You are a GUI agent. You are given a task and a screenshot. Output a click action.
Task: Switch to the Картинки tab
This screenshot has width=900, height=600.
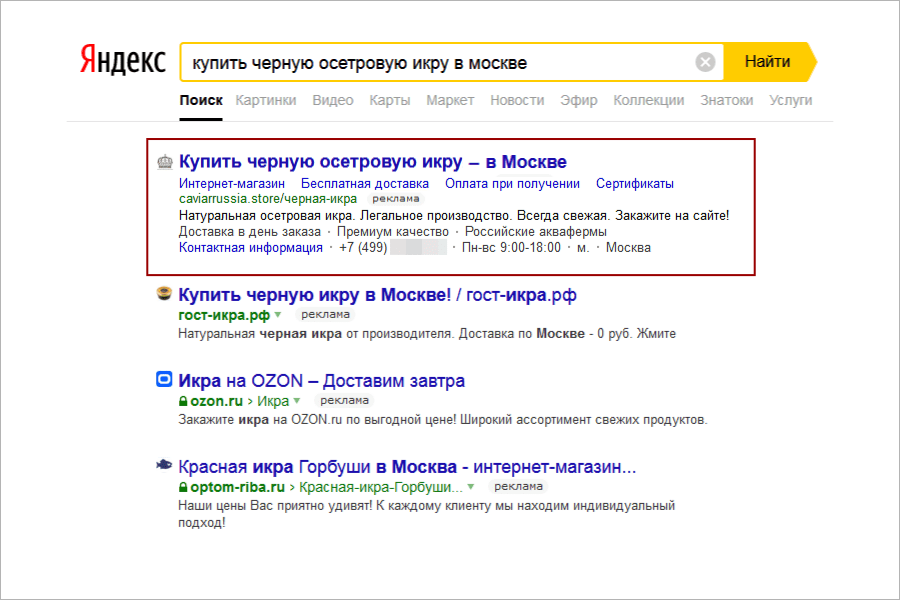click(266, 100)
